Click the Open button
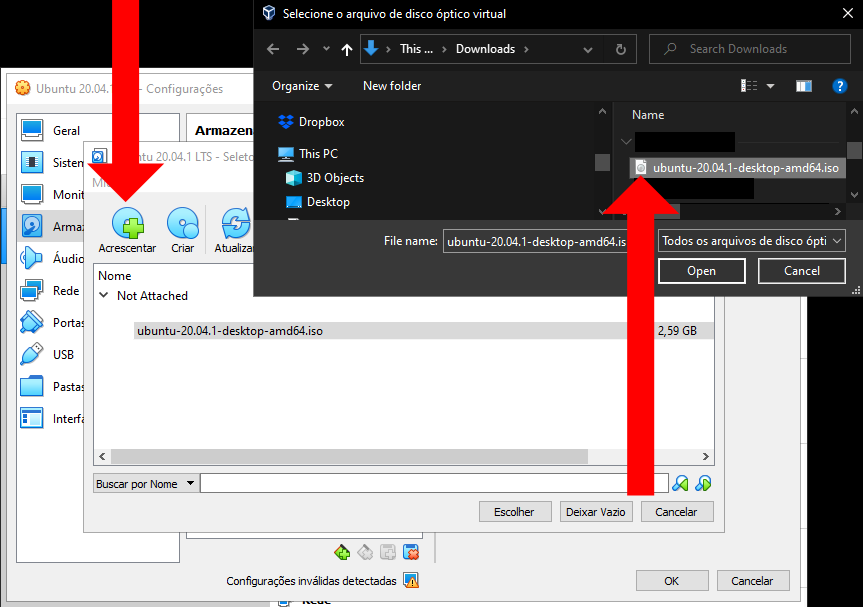 [x=702, y=271]
